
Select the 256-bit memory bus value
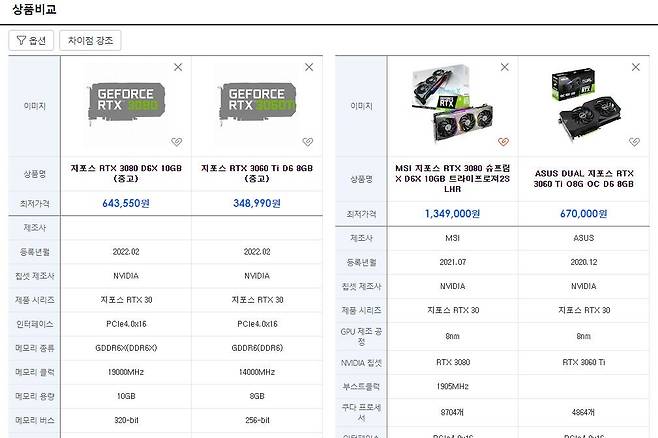pyautogui.click(x=257, y=420)
